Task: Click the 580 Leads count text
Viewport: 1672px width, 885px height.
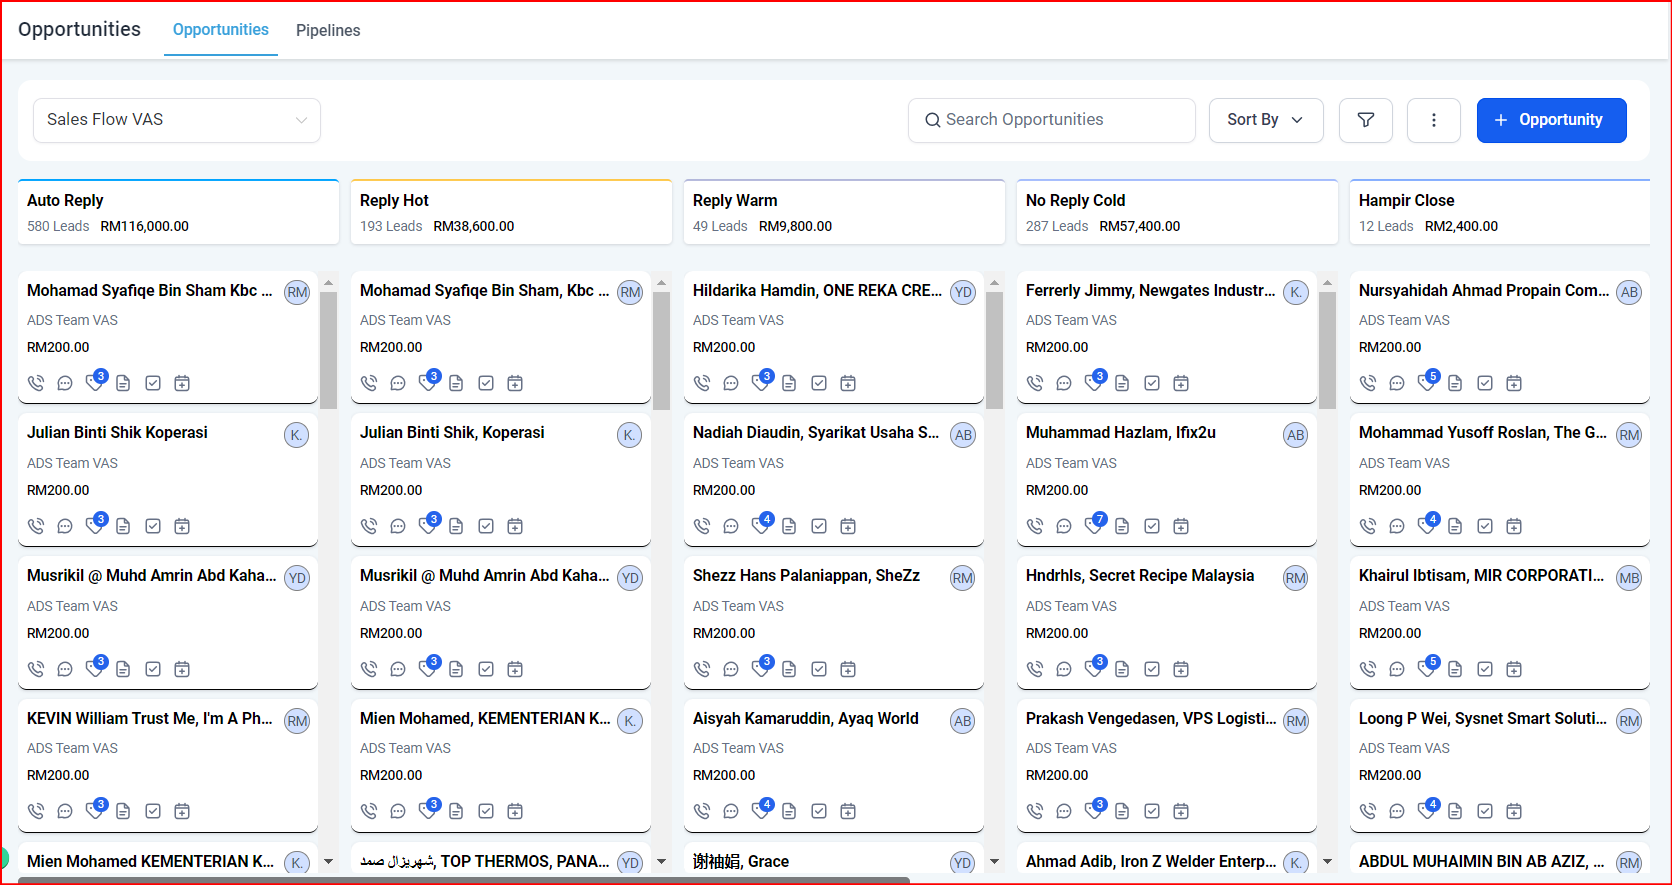Action: (x=58, y=226)
